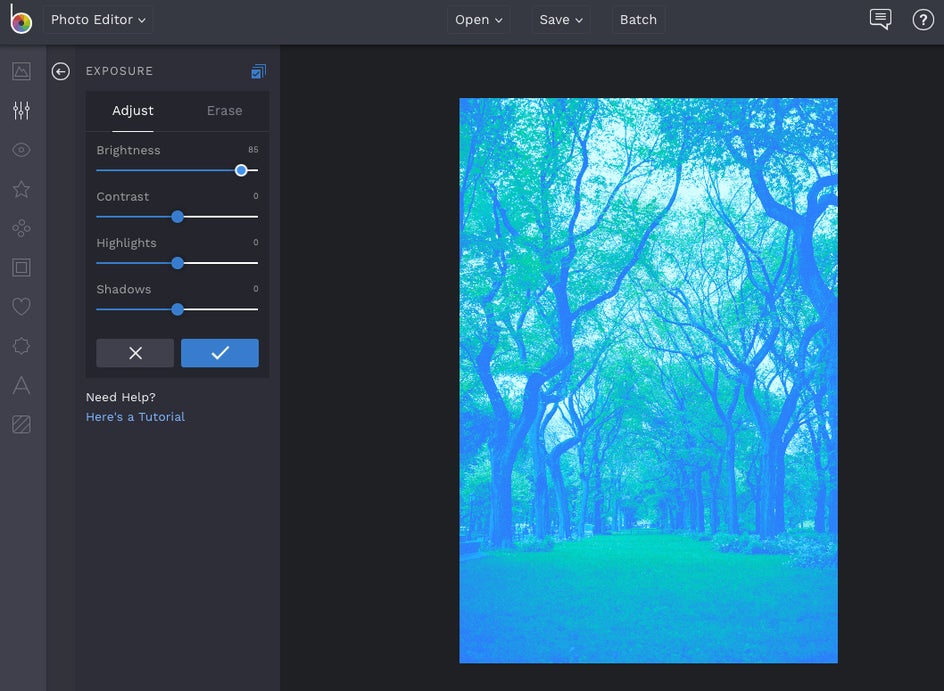Go back using the Exposure arrow
Image resolution: width=944 pixels, height=691 pixels.
pos(61,71)
